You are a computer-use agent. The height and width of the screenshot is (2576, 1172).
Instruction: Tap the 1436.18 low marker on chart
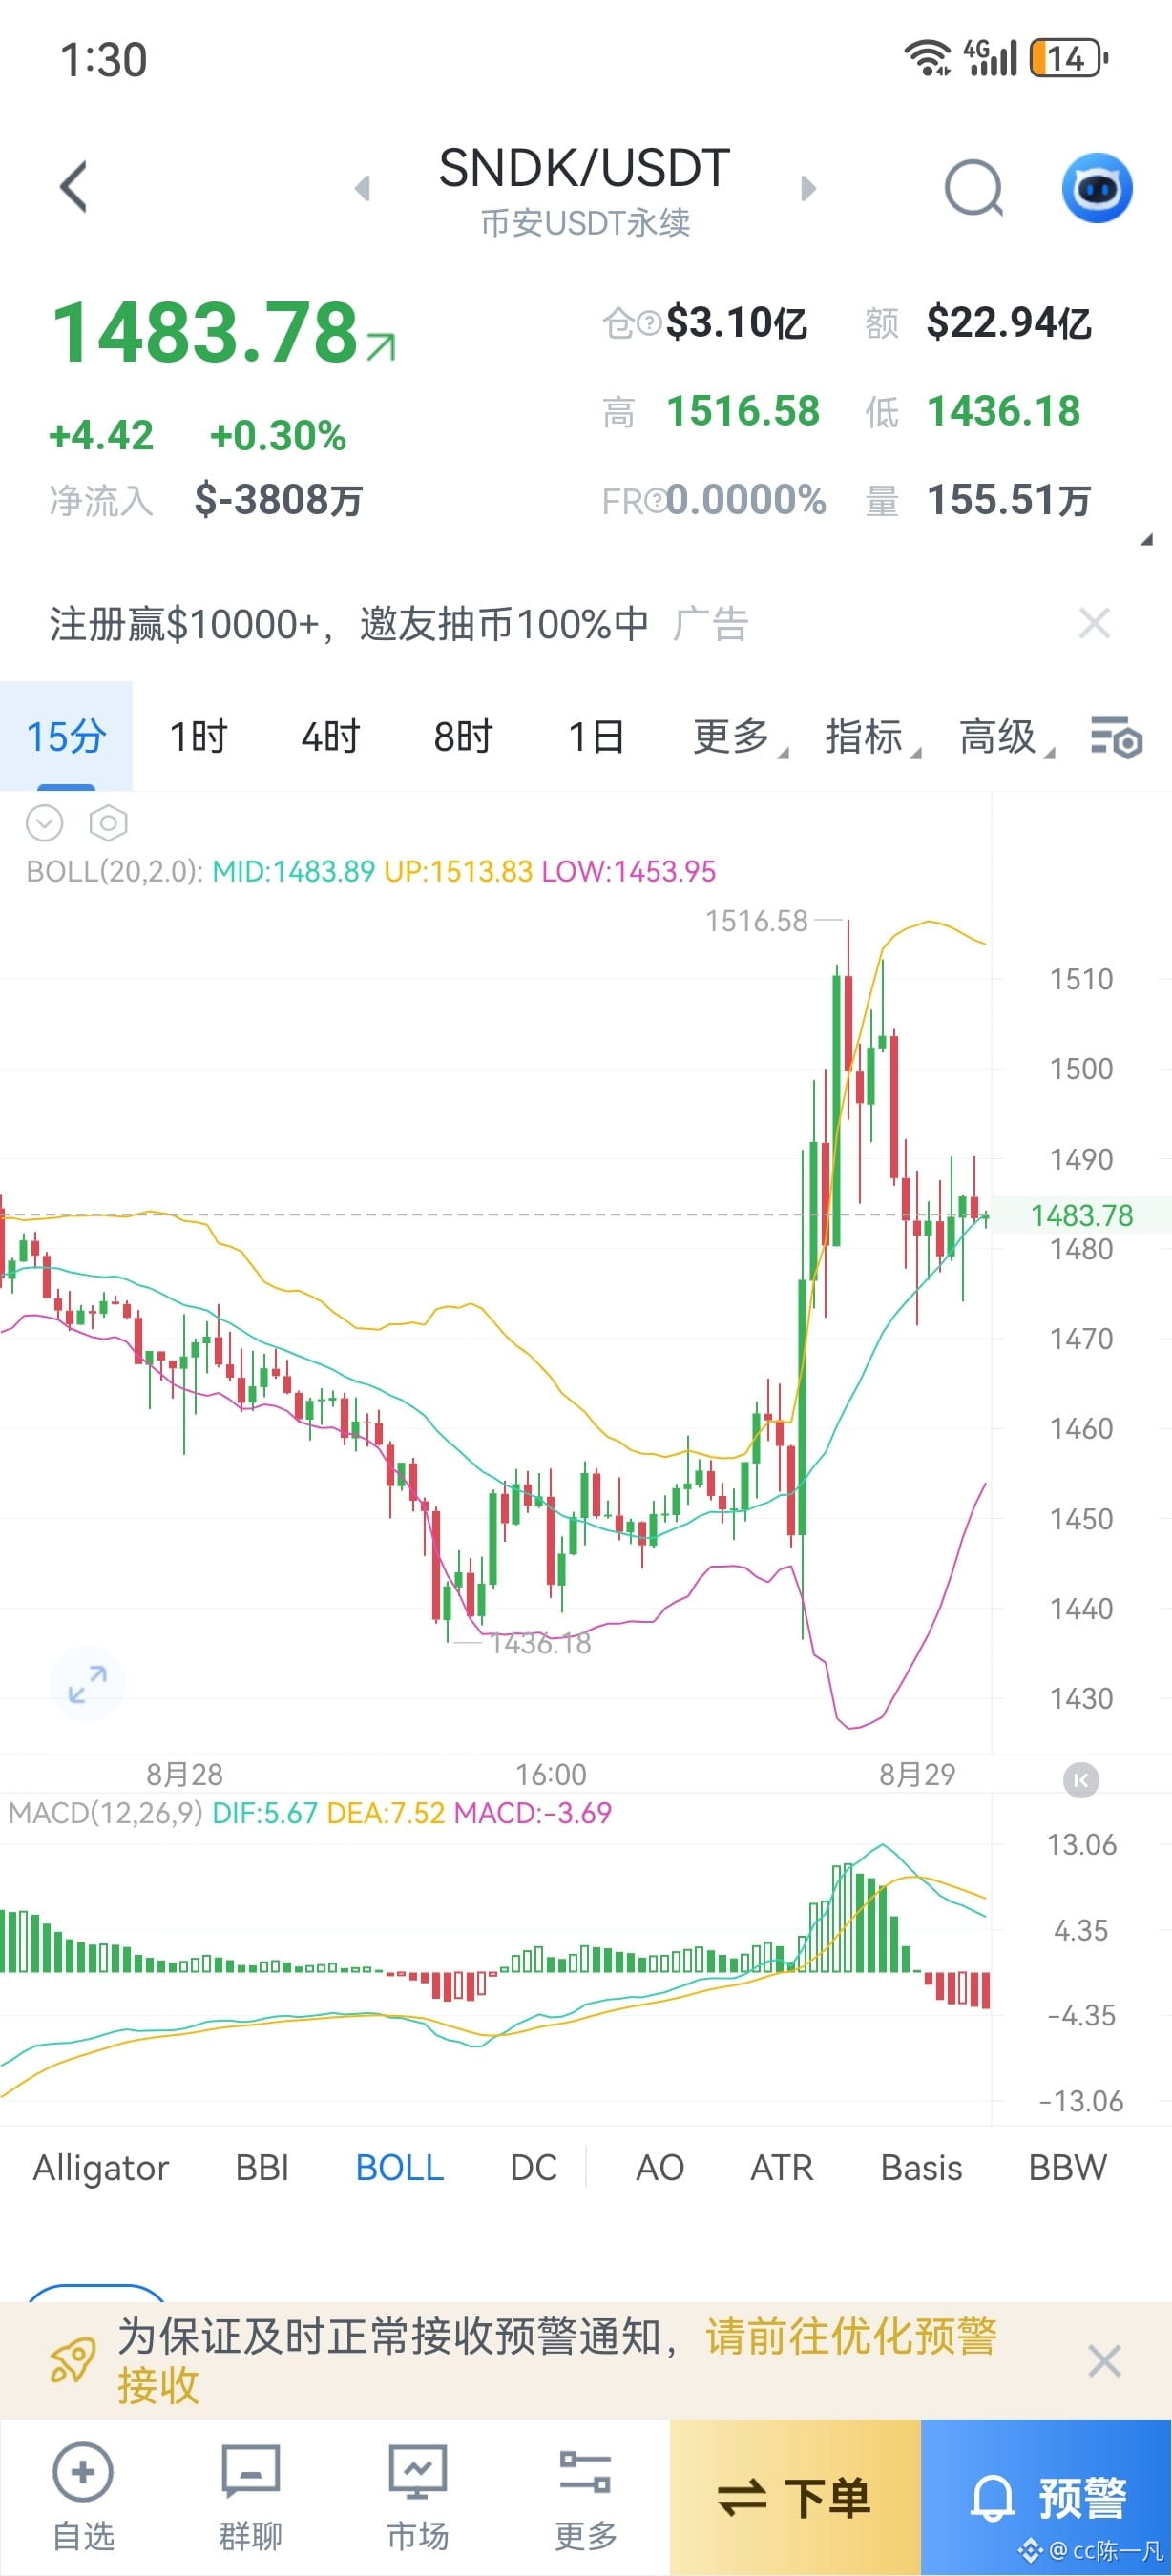(x=540, y=1643)
